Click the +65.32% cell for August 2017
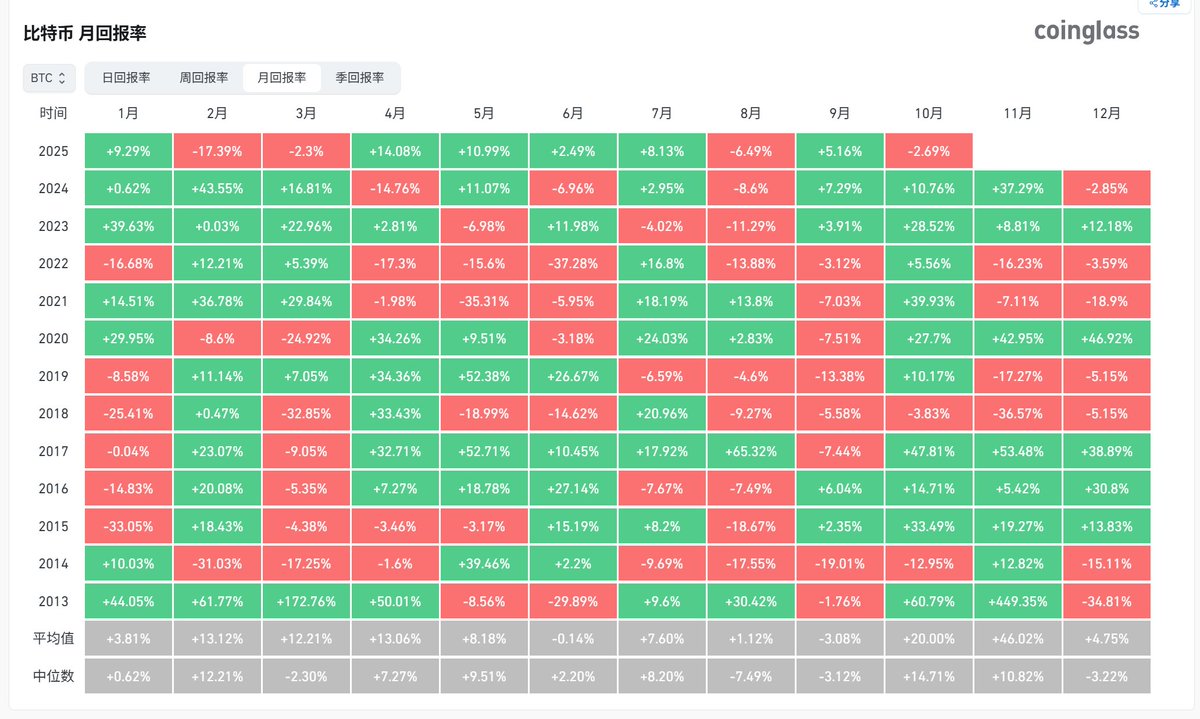 point(751,450)
